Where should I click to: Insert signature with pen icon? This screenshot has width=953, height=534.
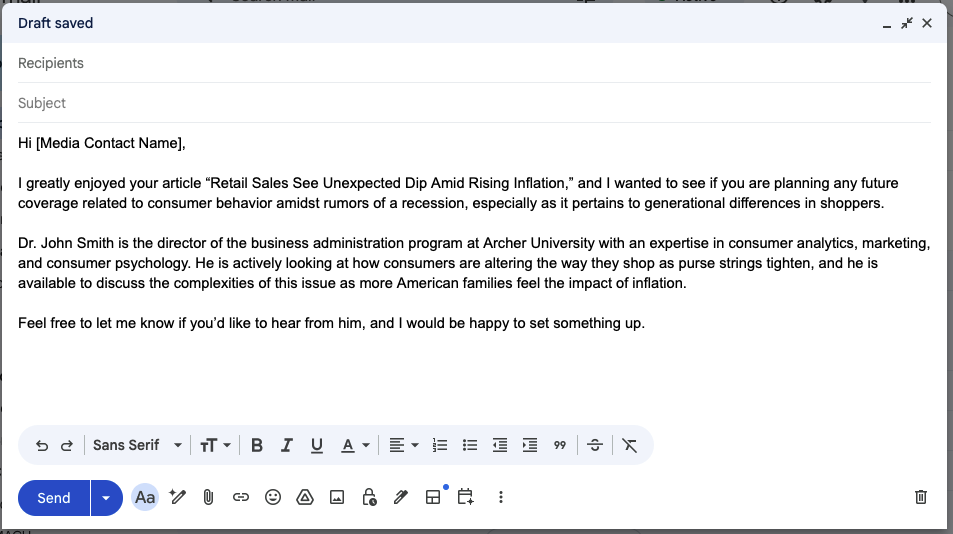(x=401, y=497)
